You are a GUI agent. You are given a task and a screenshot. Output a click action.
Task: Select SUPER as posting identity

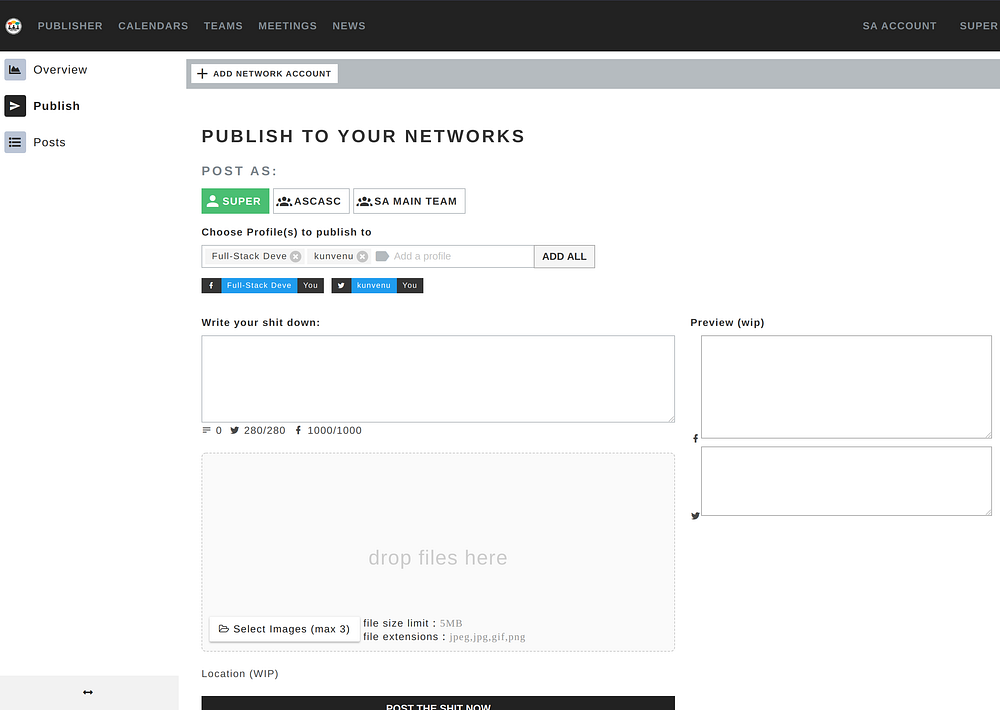(235, 201)
